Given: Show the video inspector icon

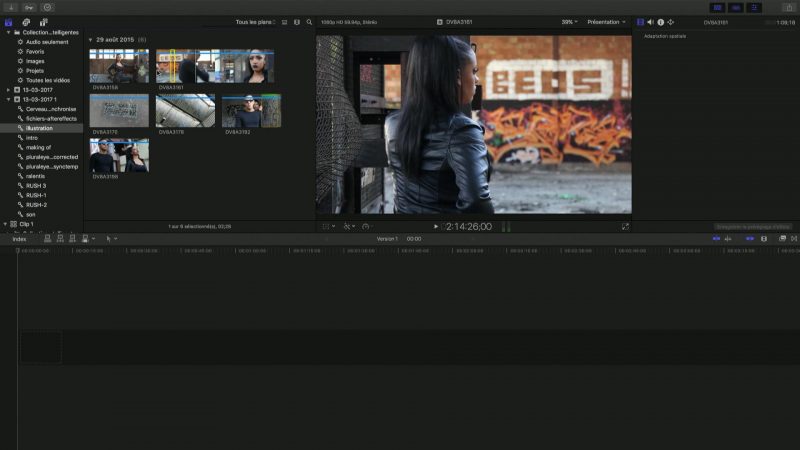Looking at the screenshot, I should [x=640, y=22].
